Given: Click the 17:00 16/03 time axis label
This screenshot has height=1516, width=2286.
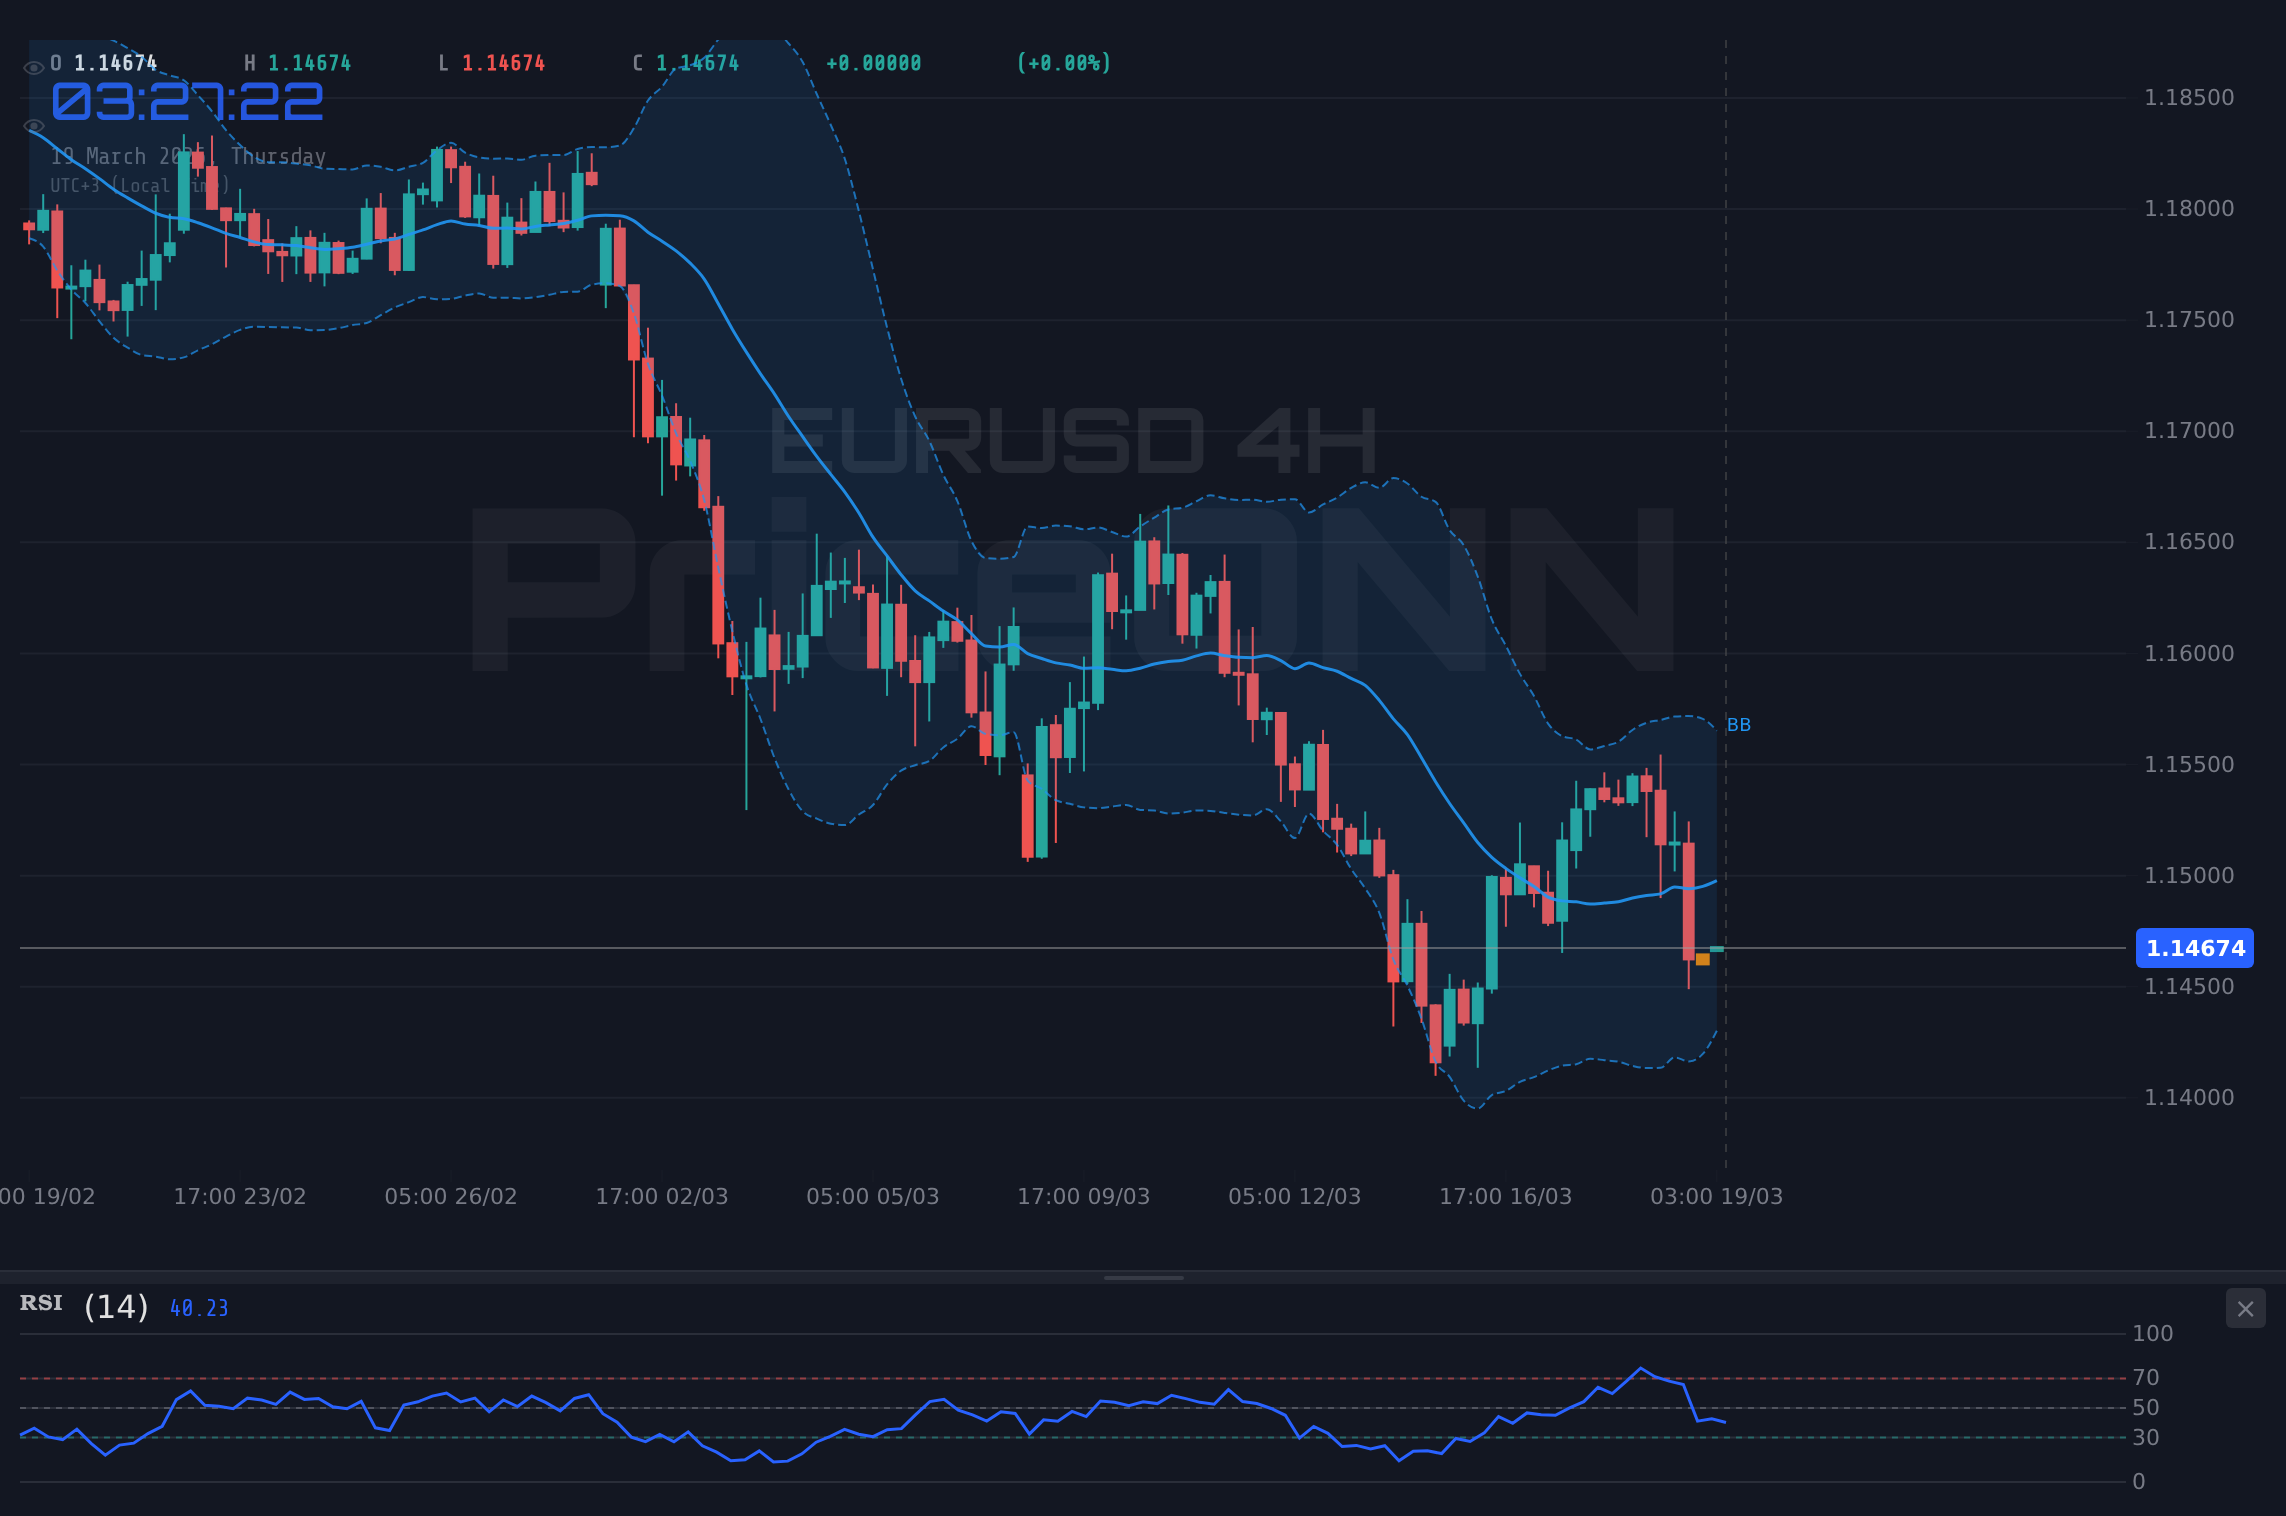Looking at the screenshot, I should (1508, 1195).
